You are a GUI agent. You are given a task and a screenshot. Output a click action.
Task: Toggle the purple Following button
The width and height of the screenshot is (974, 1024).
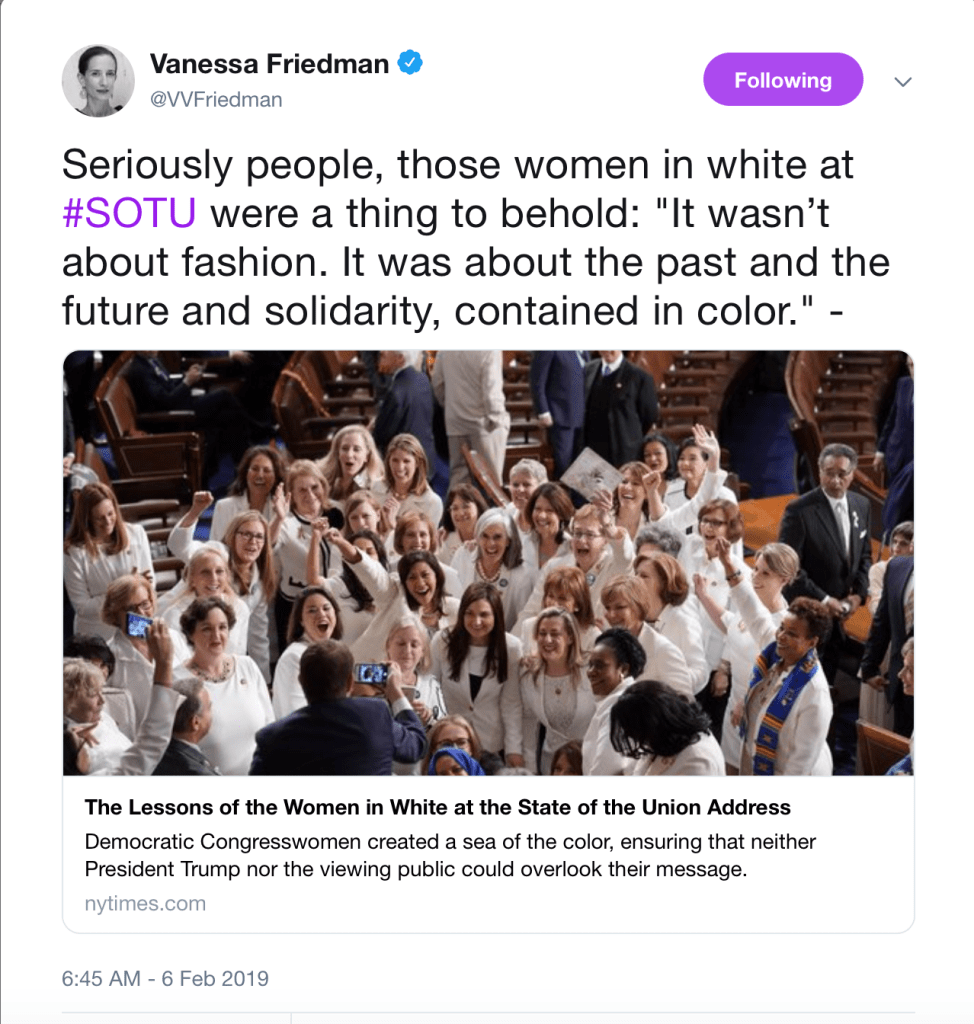[x=782, y=80]
